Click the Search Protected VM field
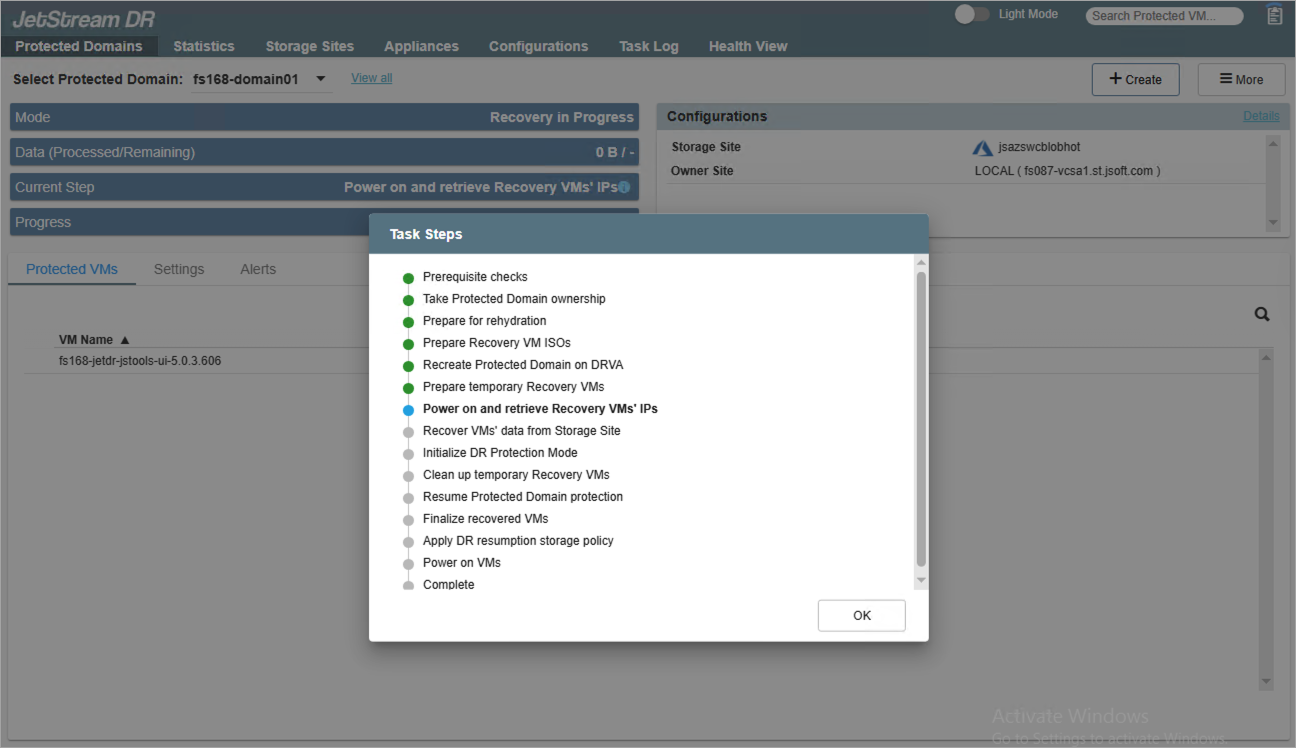The height and width of the screenshot is (748, 1296). [1164, 16]
